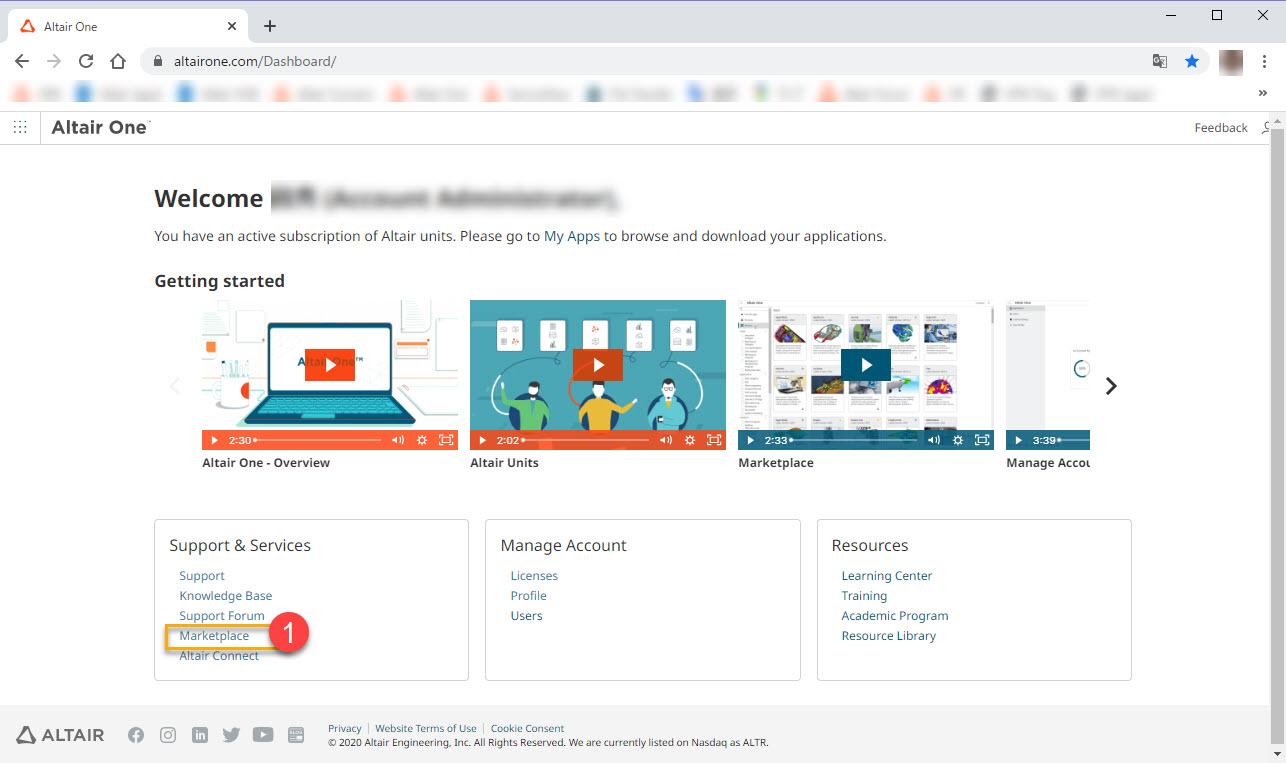This screenshot has height=763, width=1286.
Task: Expand the hidden bookmarks overflow chevron
Action: (1262, 92)
